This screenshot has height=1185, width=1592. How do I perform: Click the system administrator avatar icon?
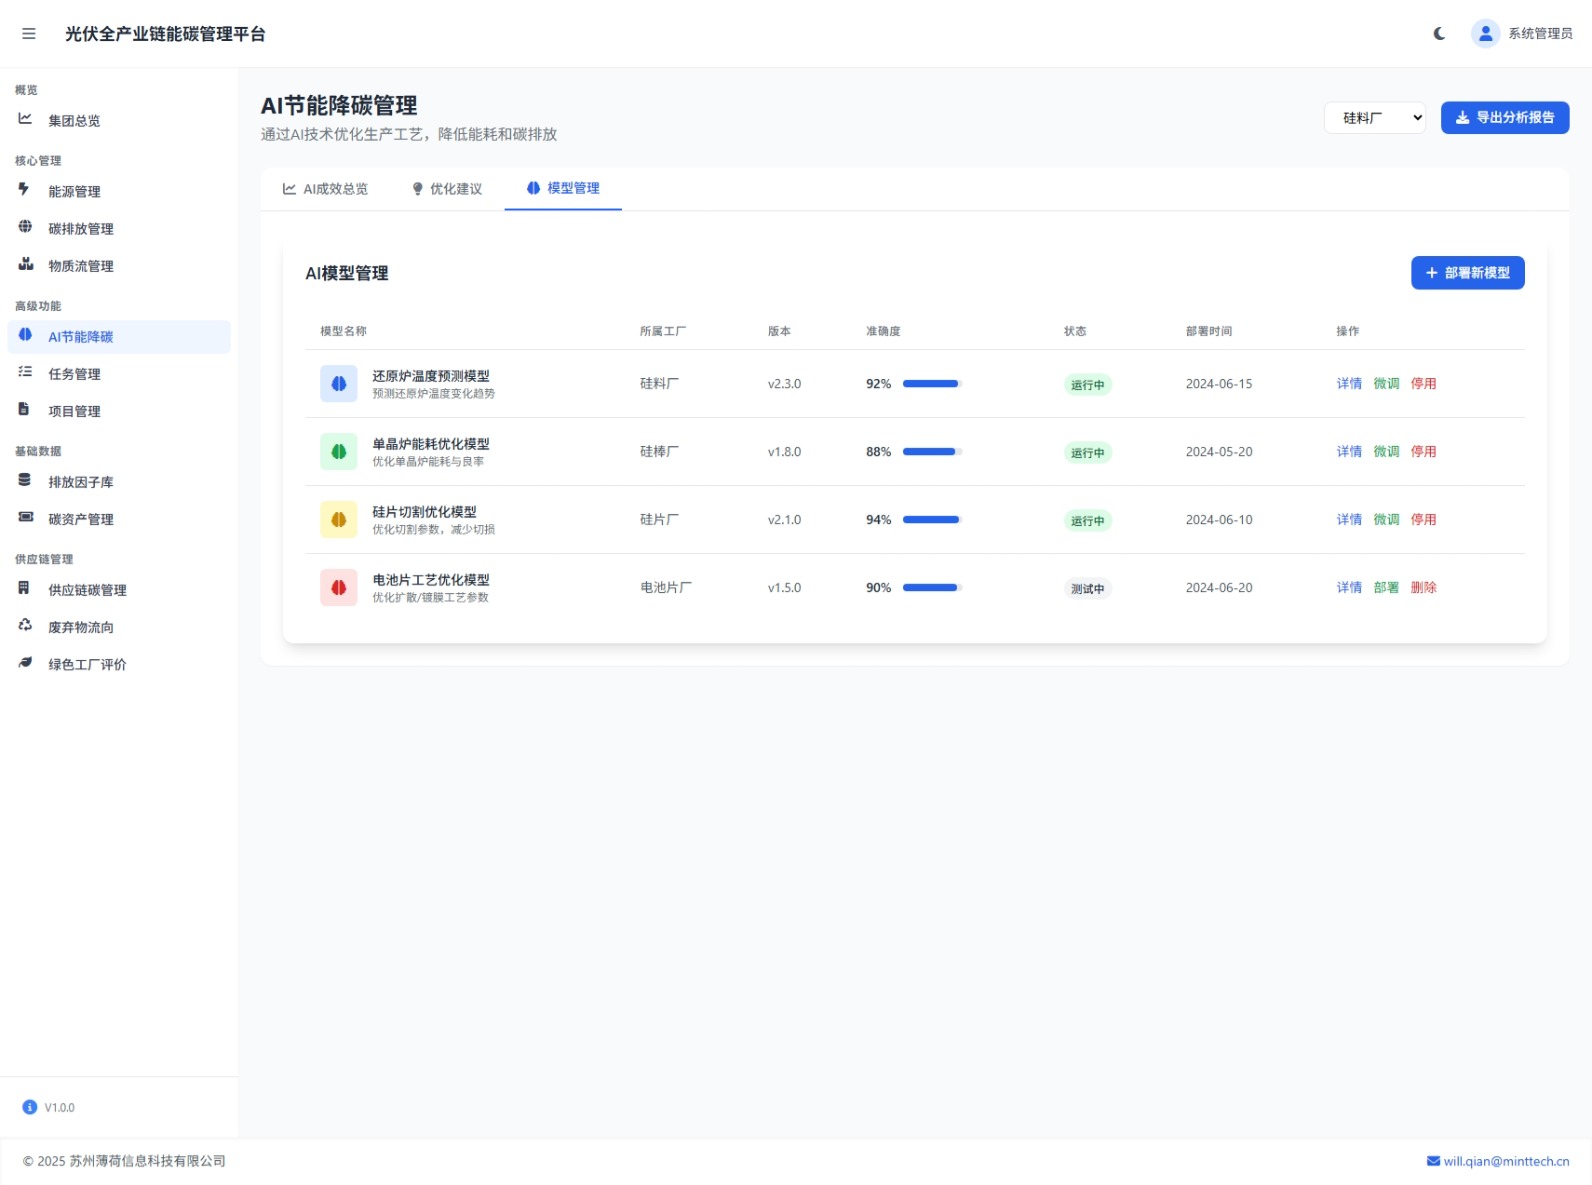click(1485, 34)
